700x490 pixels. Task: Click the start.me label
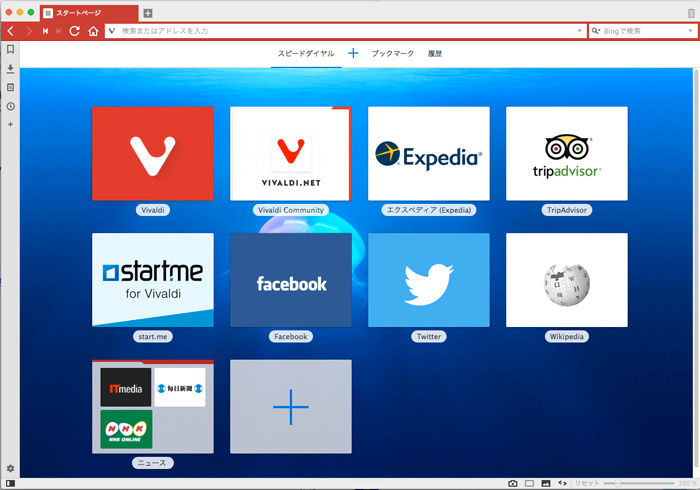pyautogui.click(x=153, y=336)
